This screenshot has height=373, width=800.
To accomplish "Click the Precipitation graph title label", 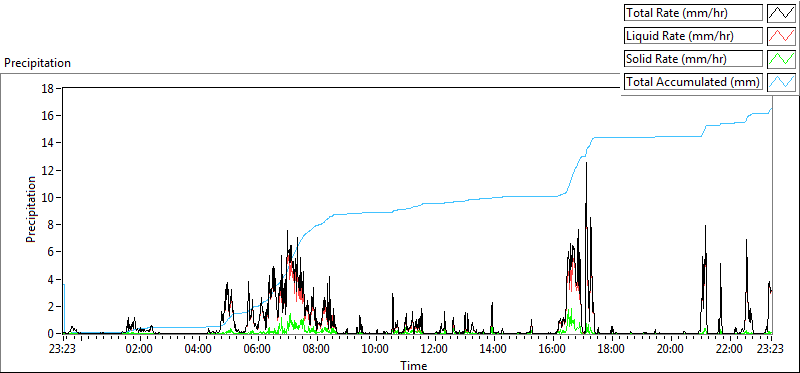I will coord(37,63).
